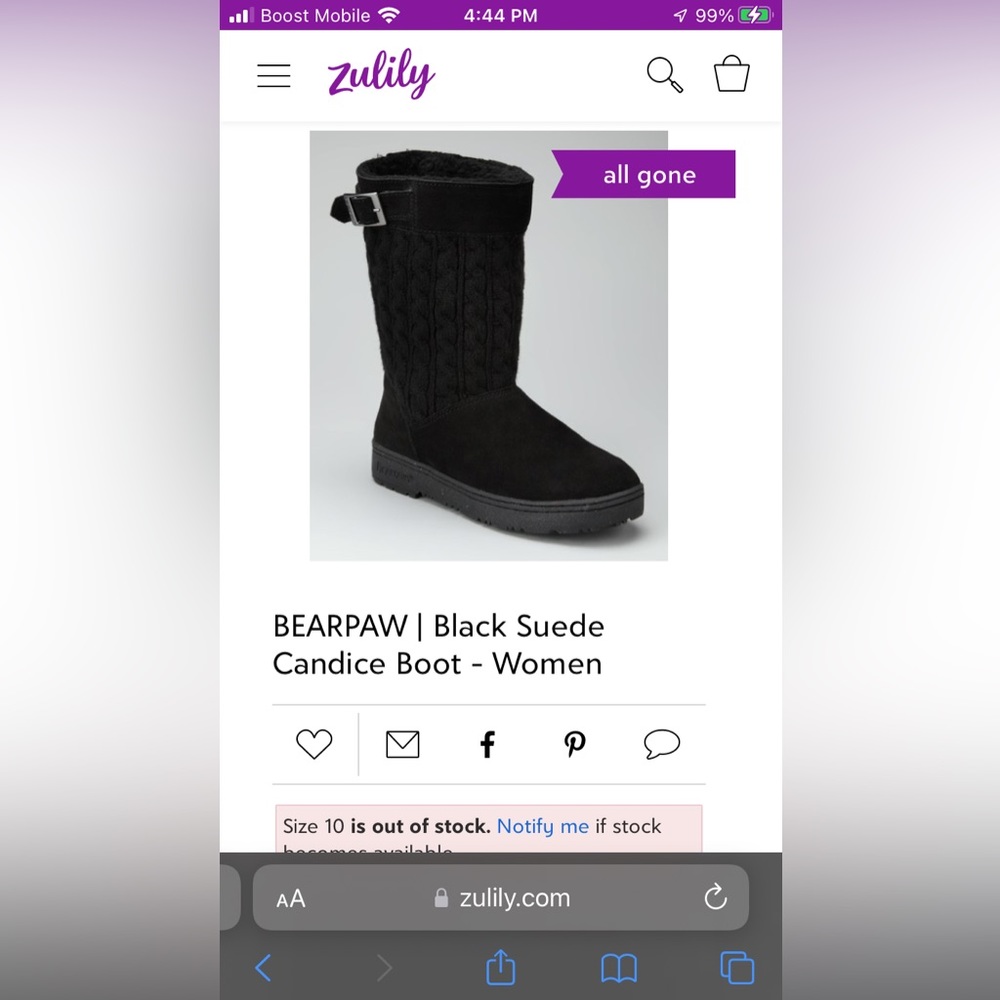This screenshot has width=1000, height=1000.
Task: Go back to previous page
Action: 263,967
